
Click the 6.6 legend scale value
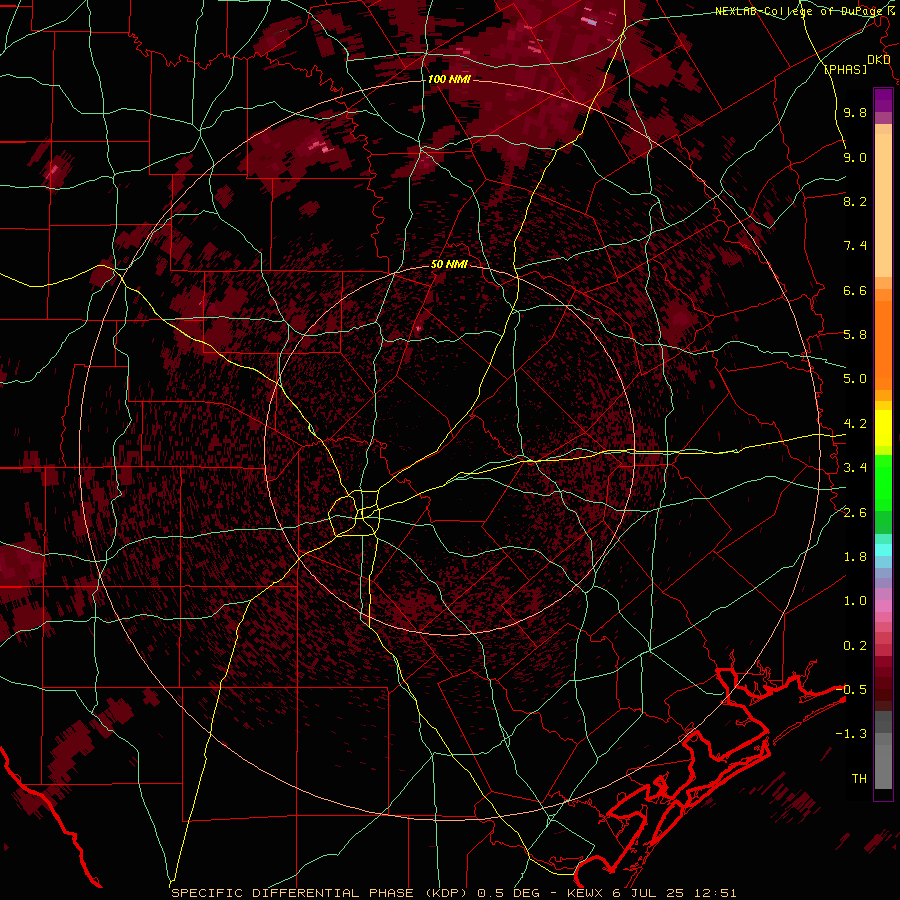tap(855, 290)
